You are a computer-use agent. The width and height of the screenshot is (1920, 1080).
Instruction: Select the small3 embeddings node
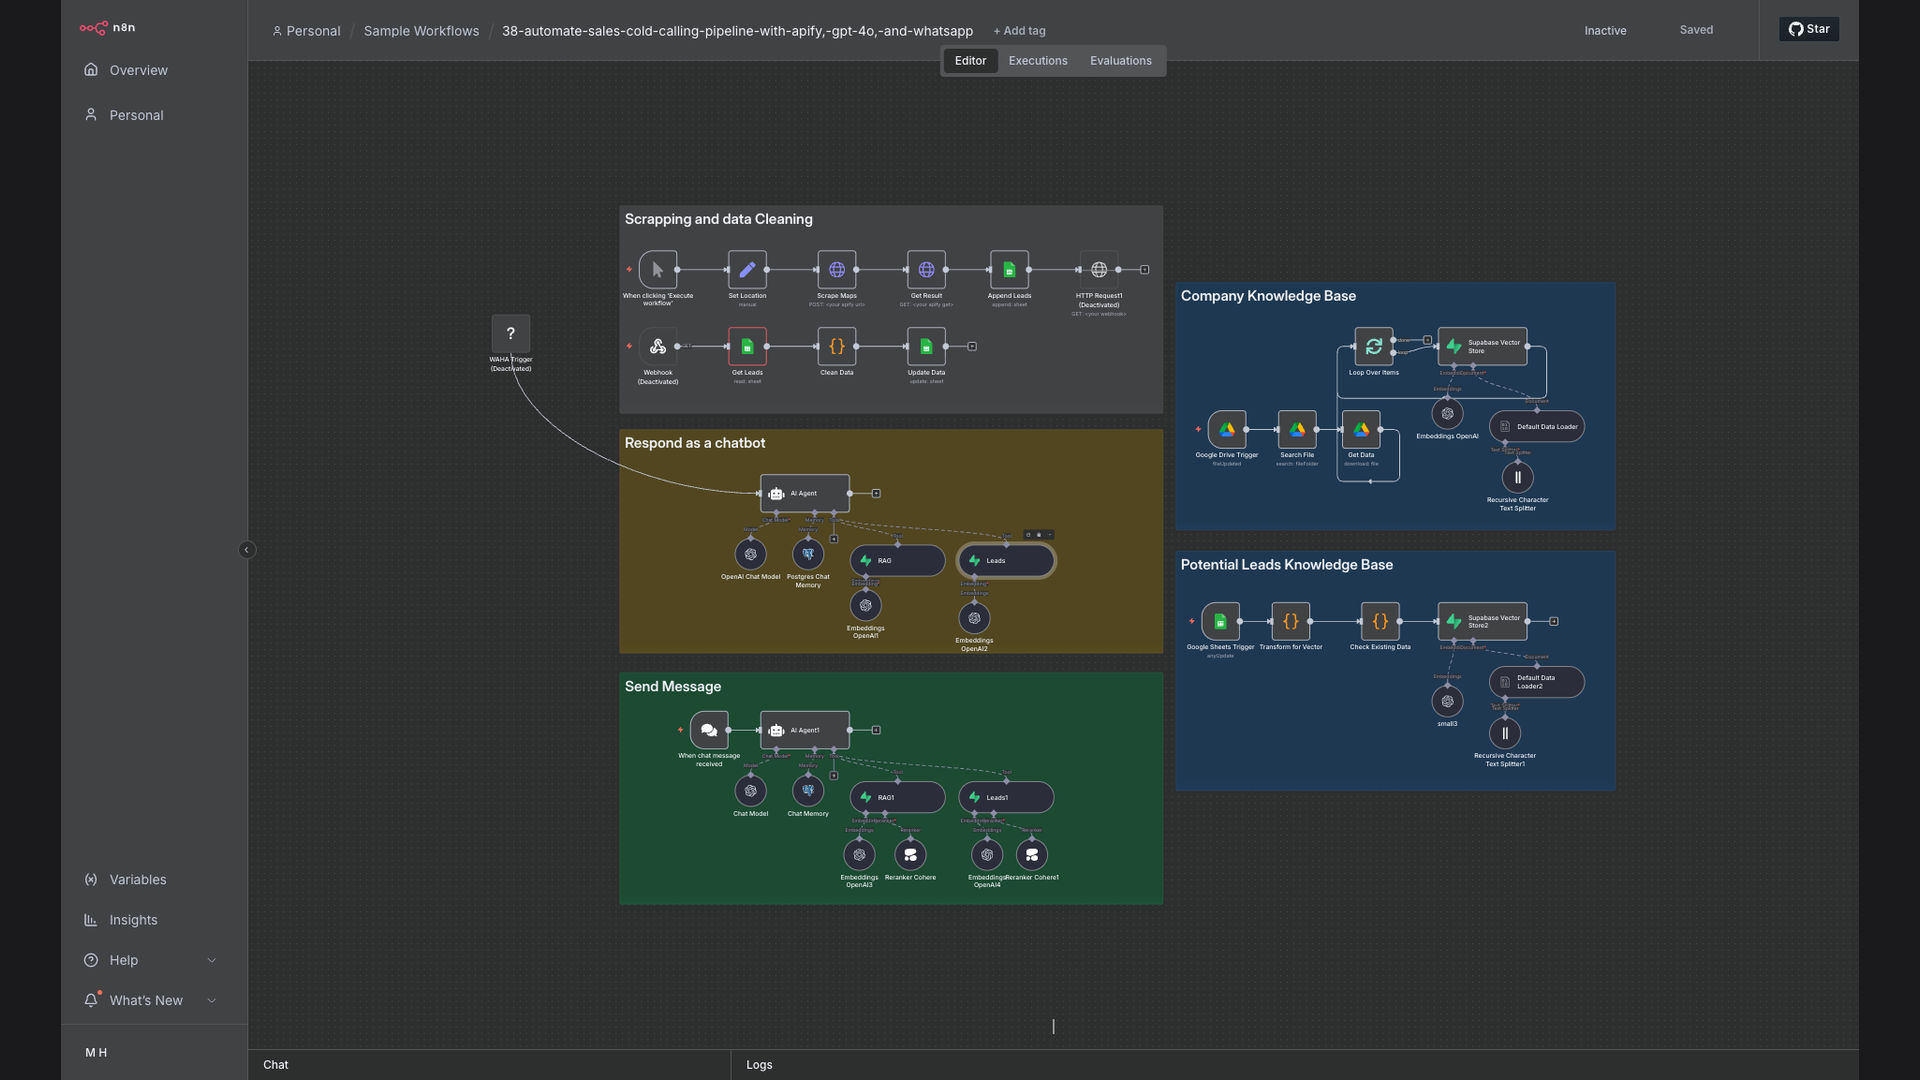click(1447, 702)
